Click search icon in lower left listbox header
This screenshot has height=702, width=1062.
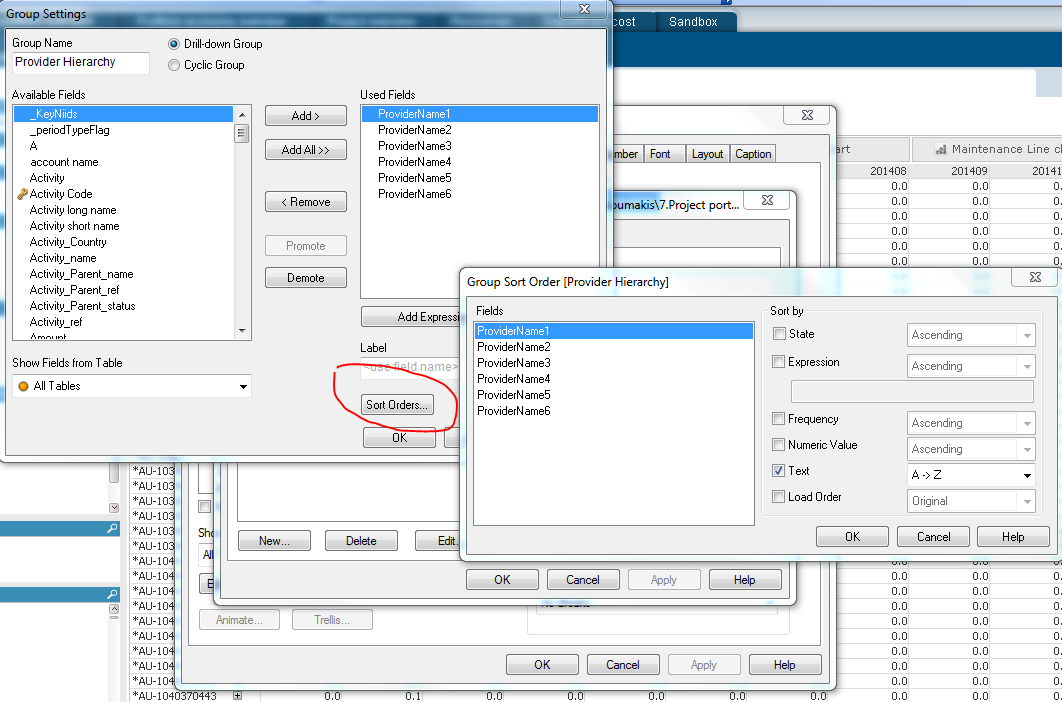click(112, 594)
